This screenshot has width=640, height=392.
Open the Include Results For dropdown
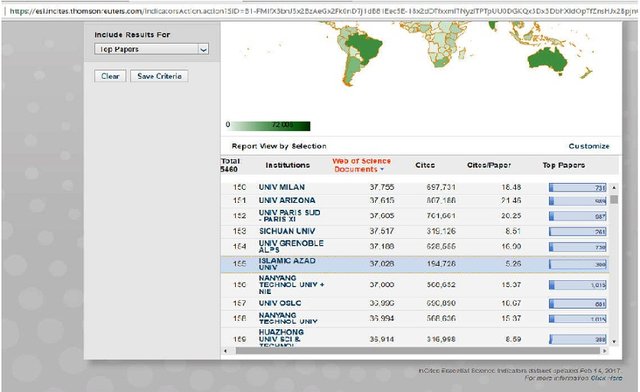(151, 49)
